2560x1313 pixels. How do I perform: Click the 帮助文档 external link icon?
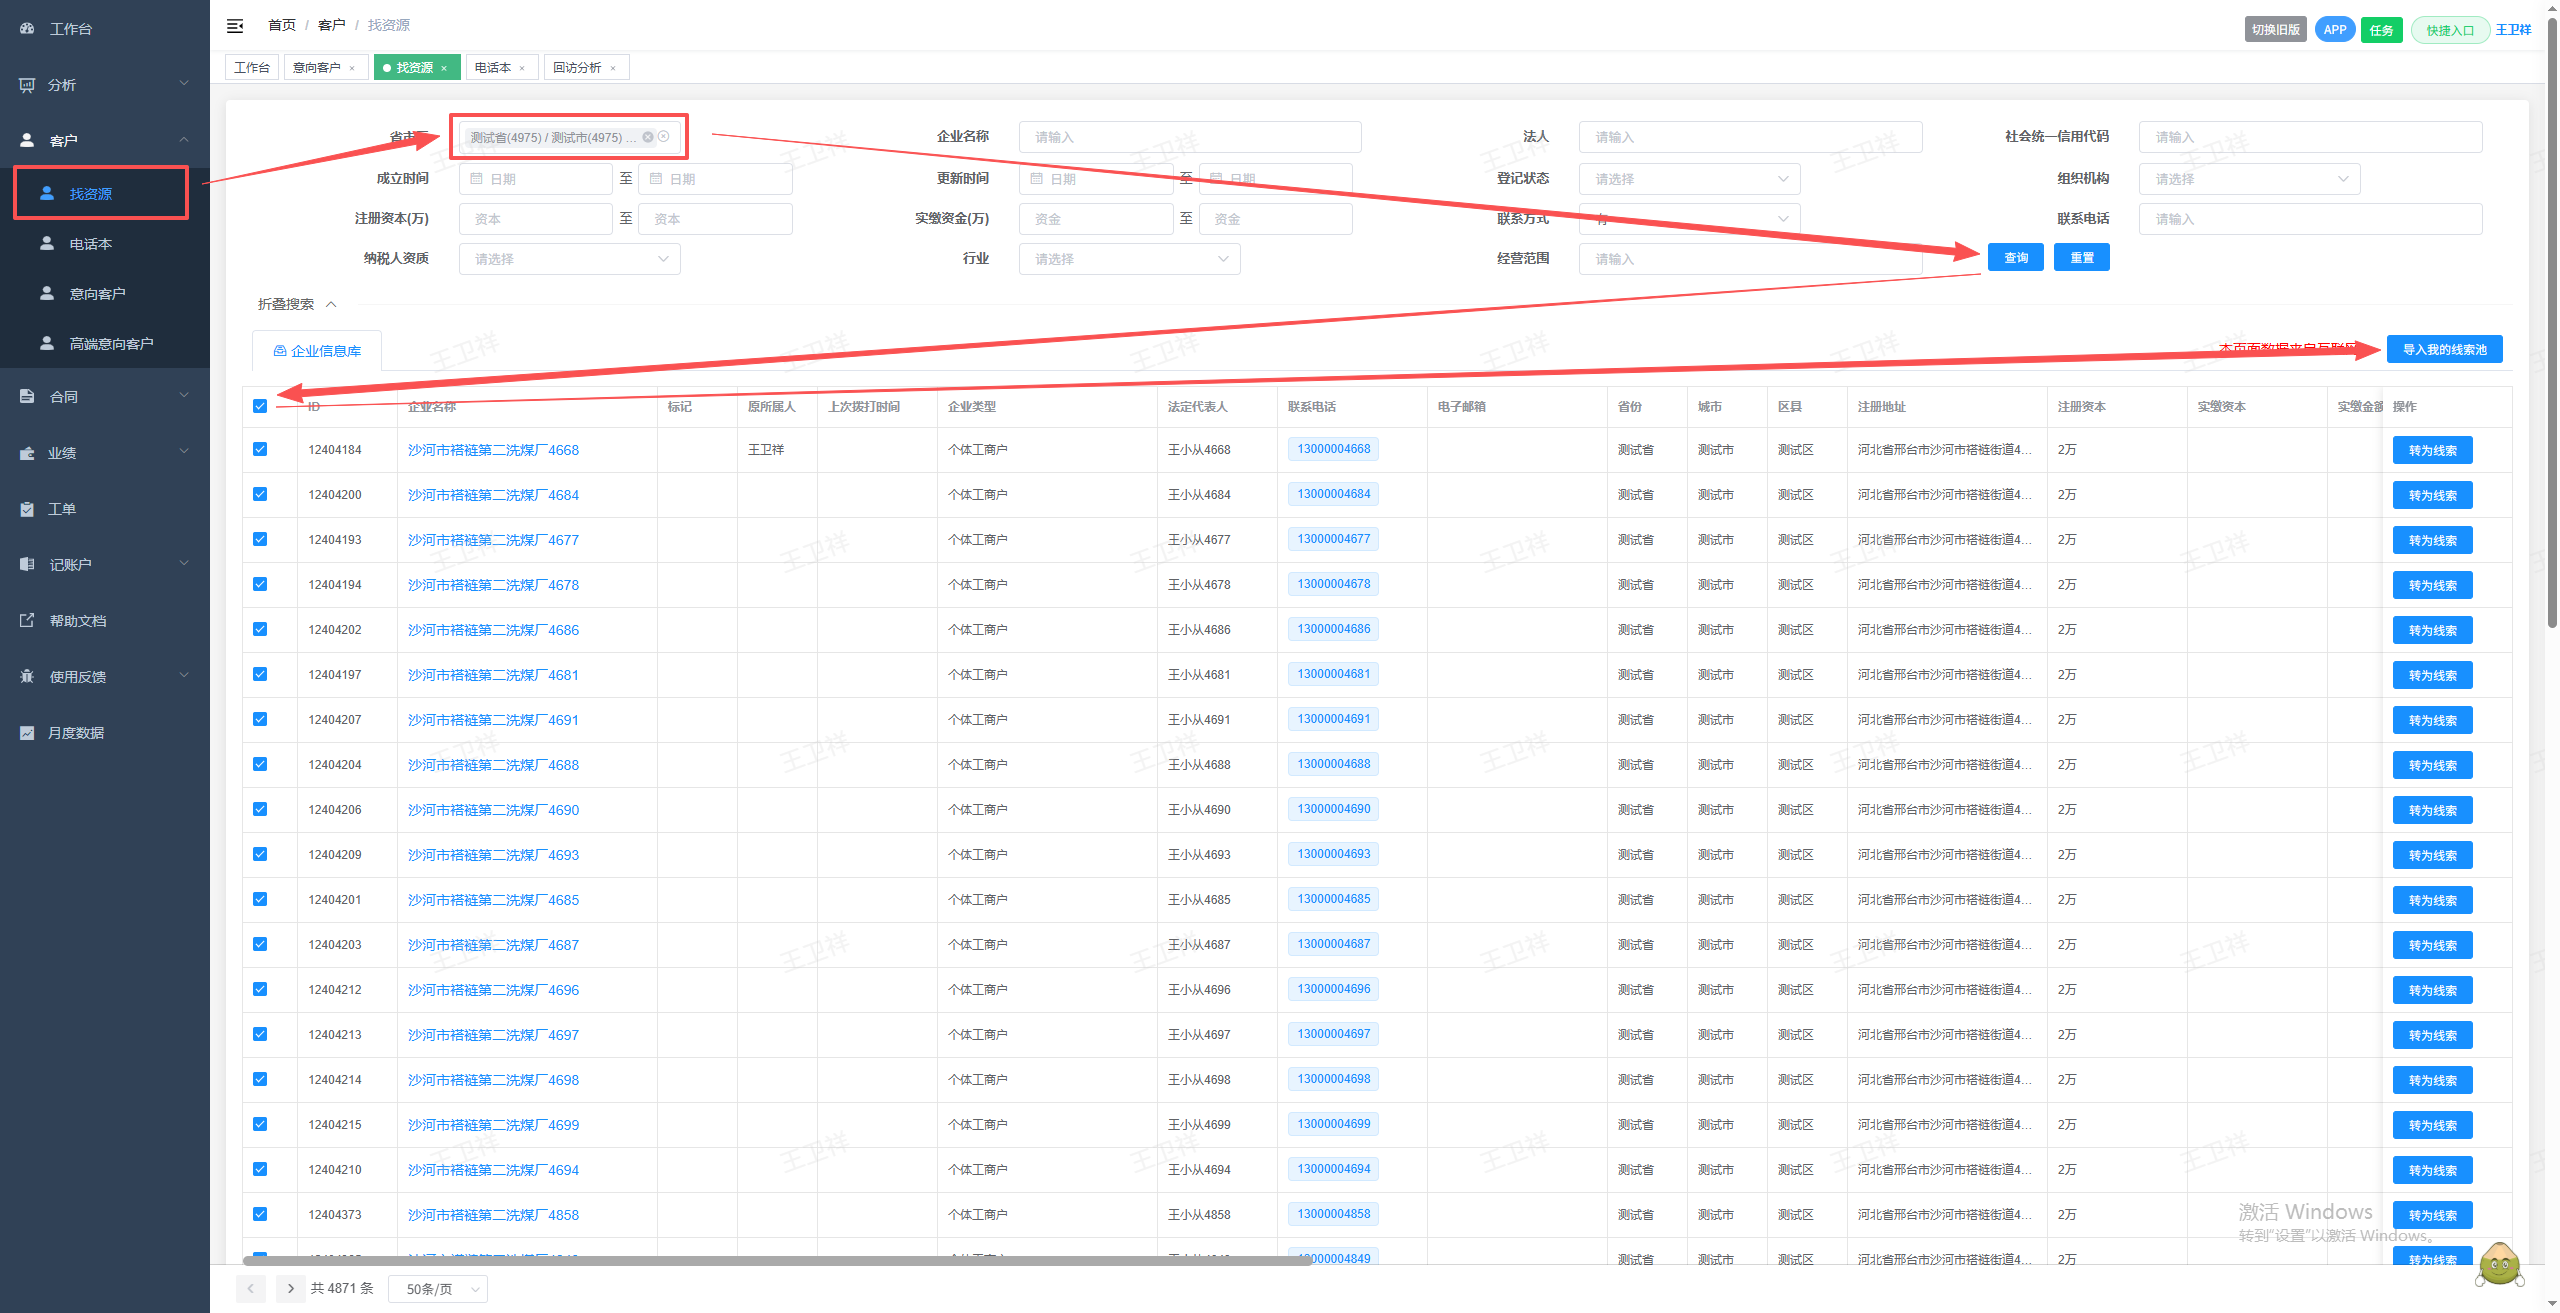[x=27, y=620]
